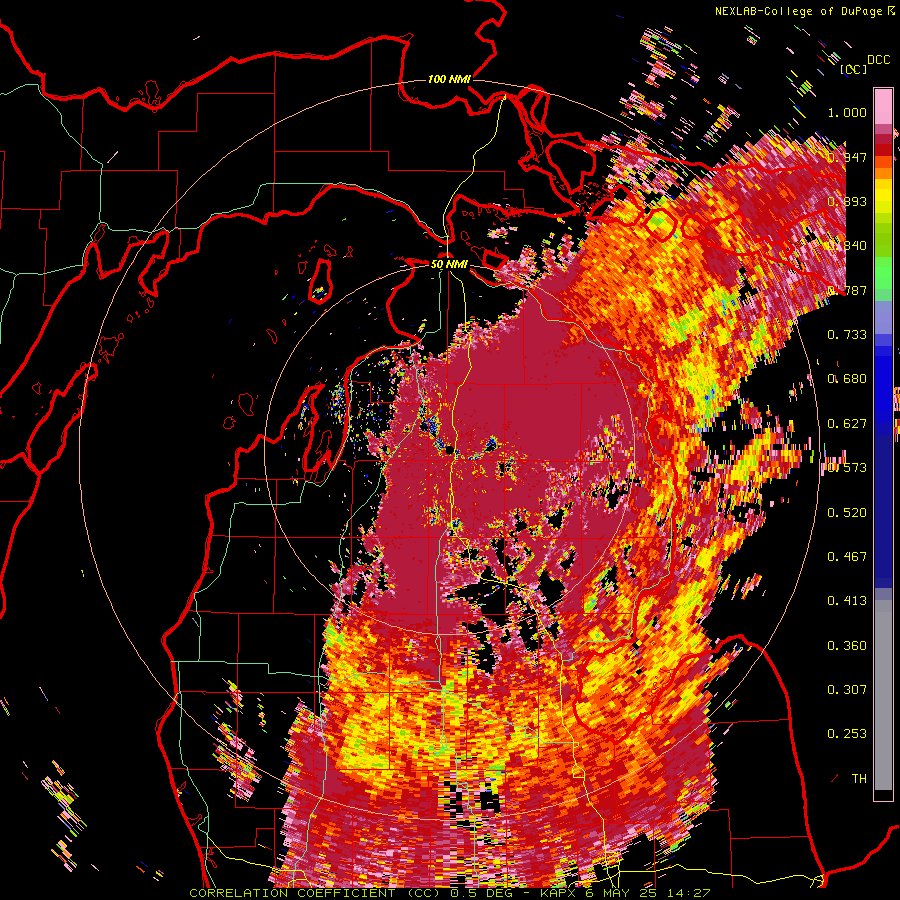
Task: Click the NEXLAB-College of DuPage title text
Action: tap(798, 11)
